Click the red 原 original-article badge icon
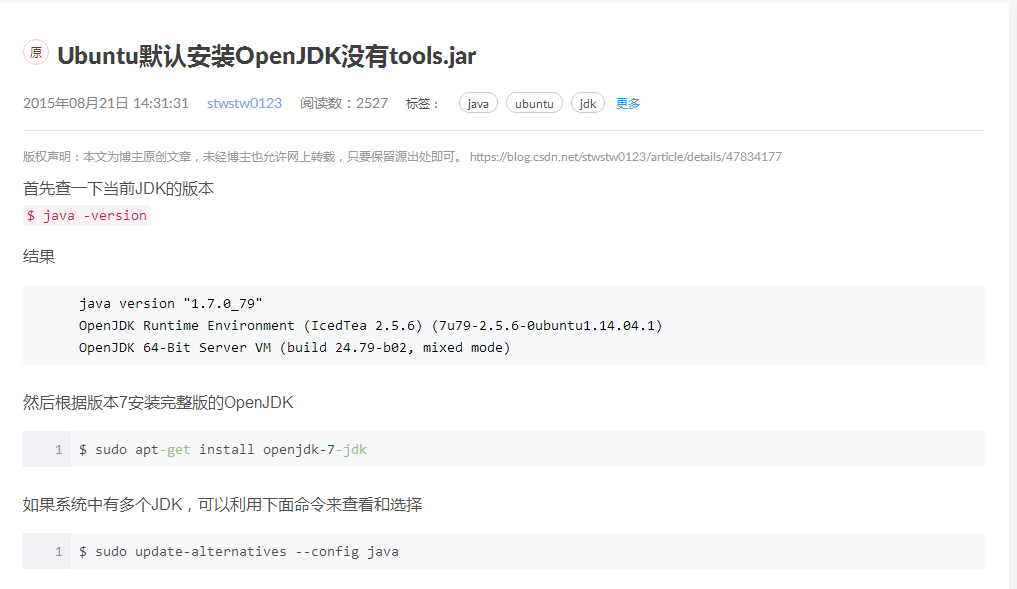 pyautogui.click(x=36, y=52)
